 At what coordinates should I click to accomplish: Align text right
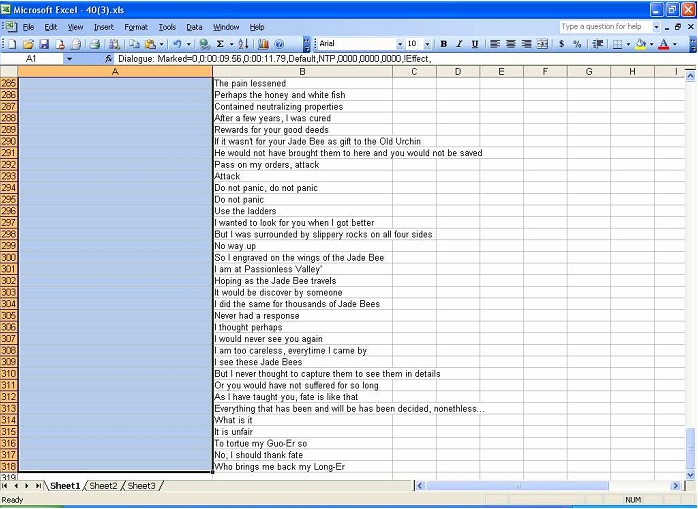tap(527, 44)
